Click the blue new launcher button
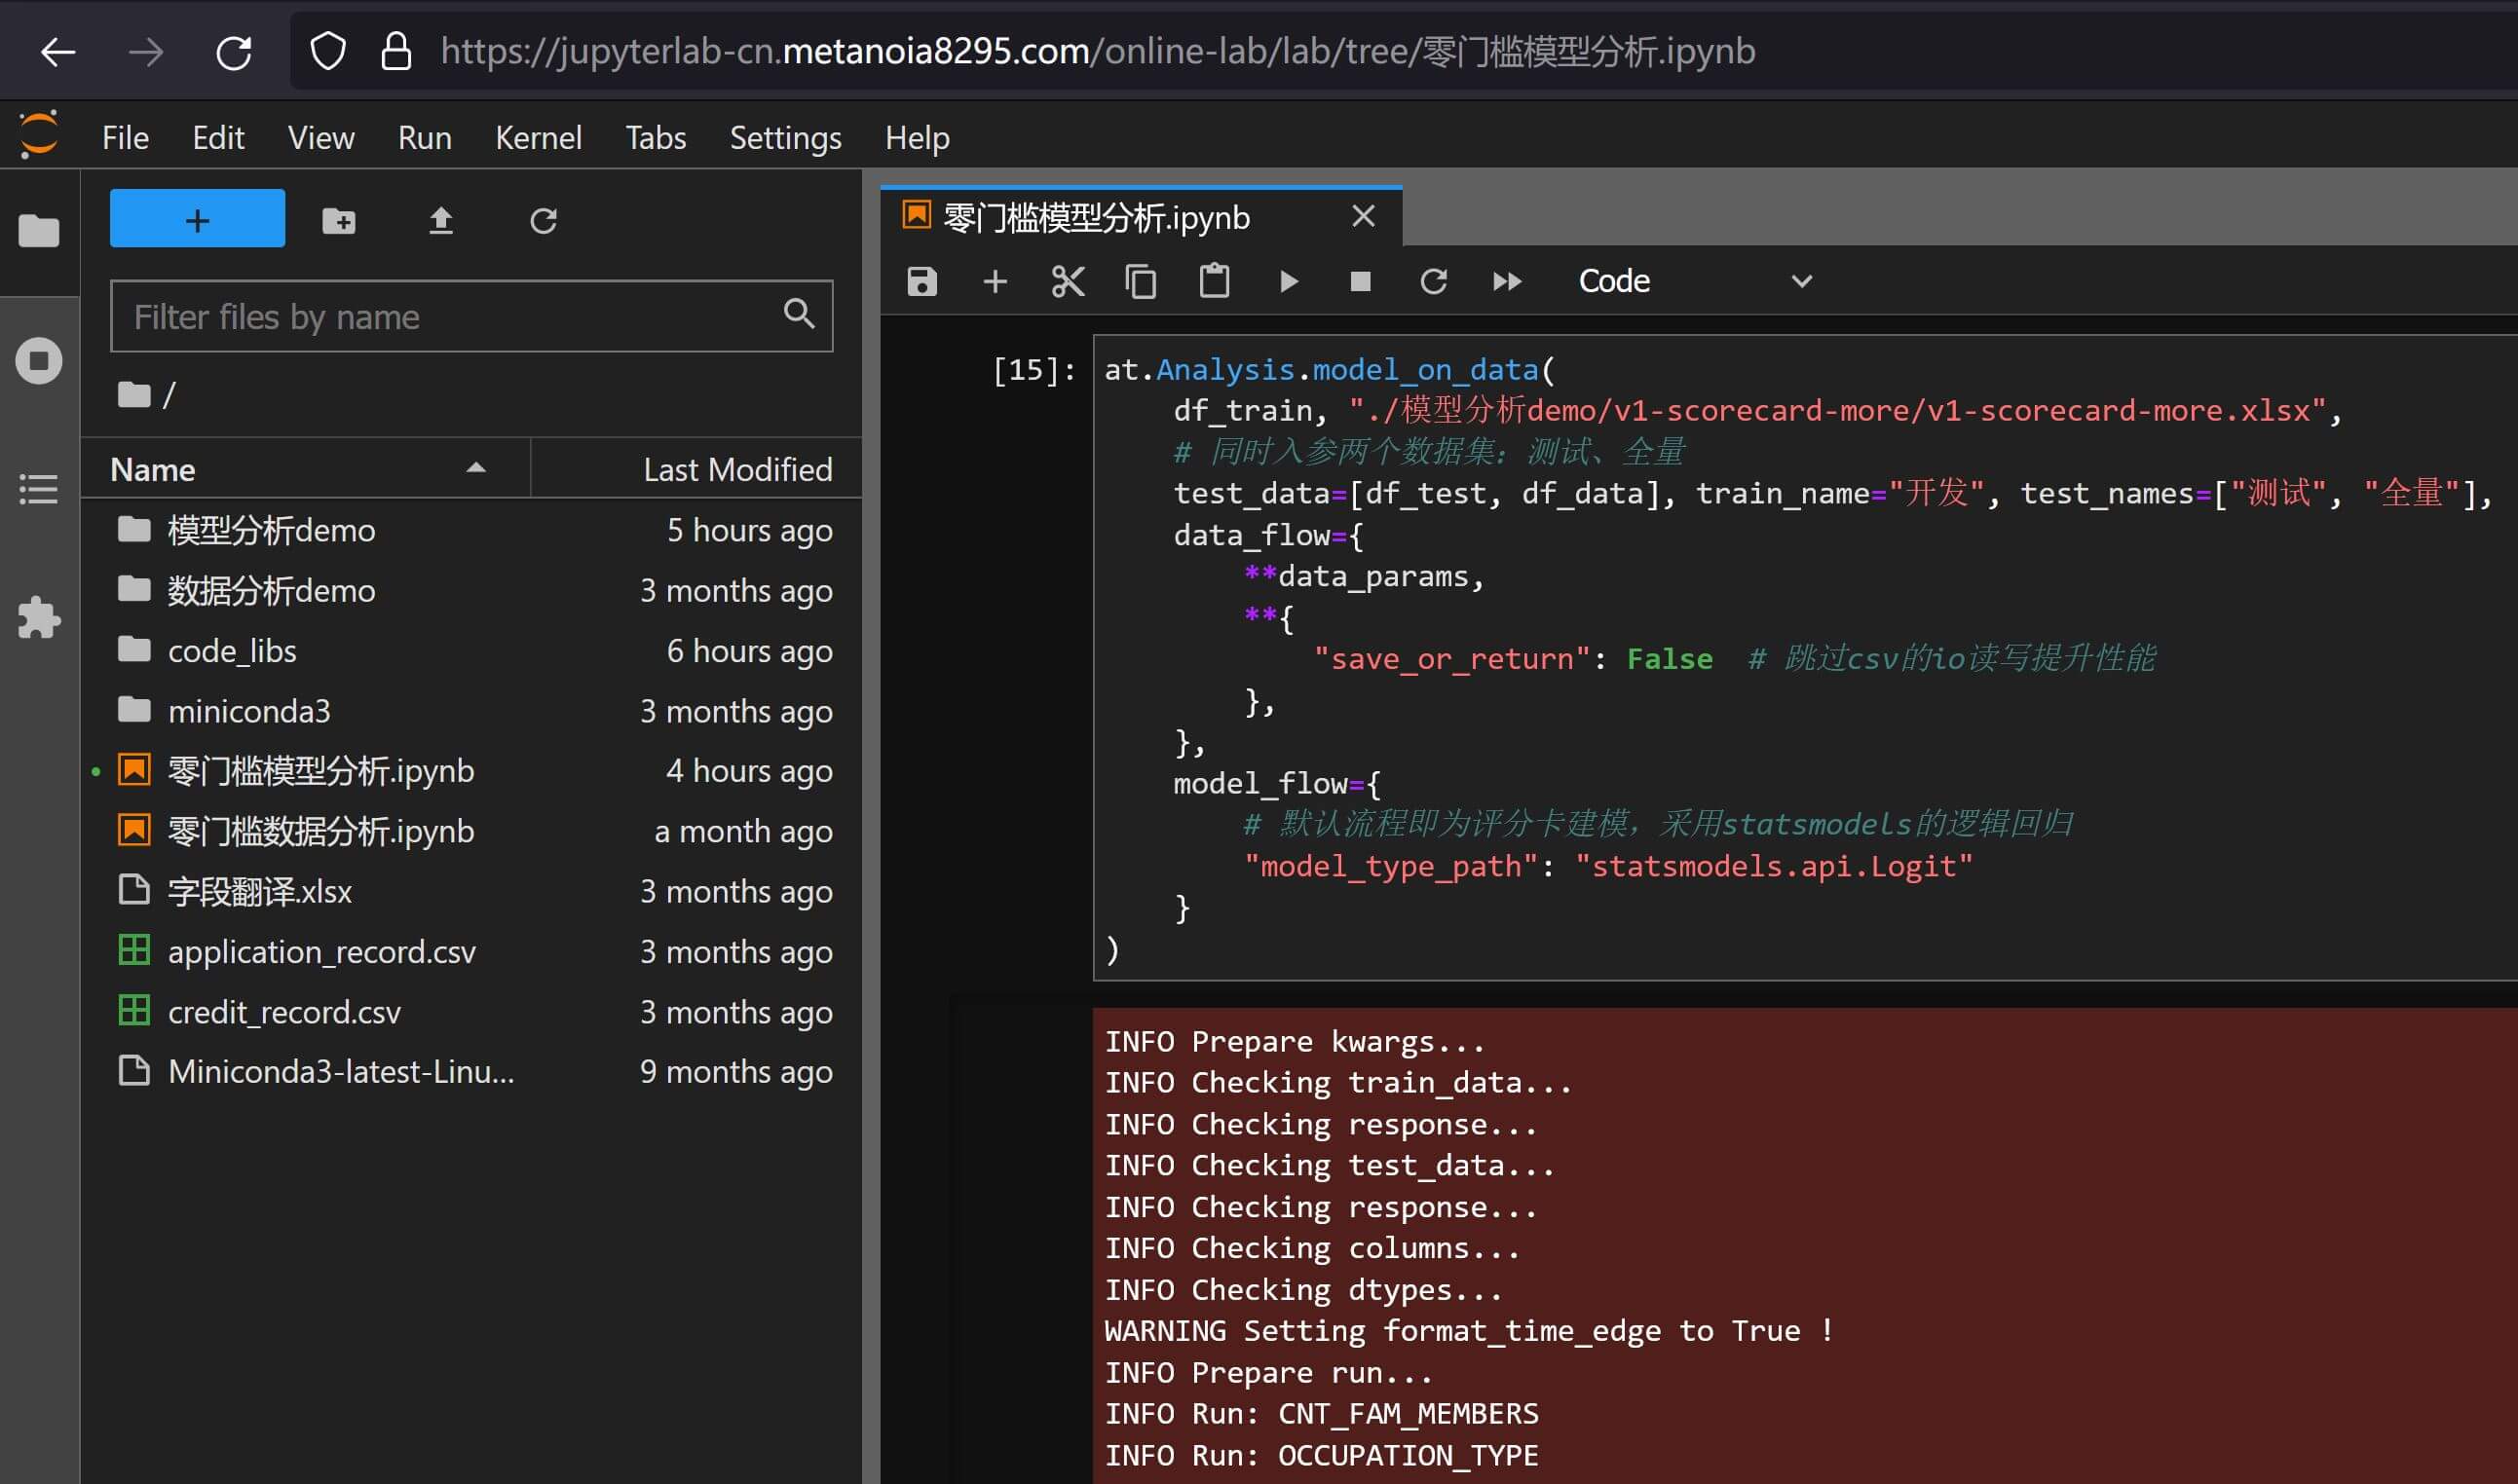The width and height of the screenshot is (2518, 1484). coord(197,219)
